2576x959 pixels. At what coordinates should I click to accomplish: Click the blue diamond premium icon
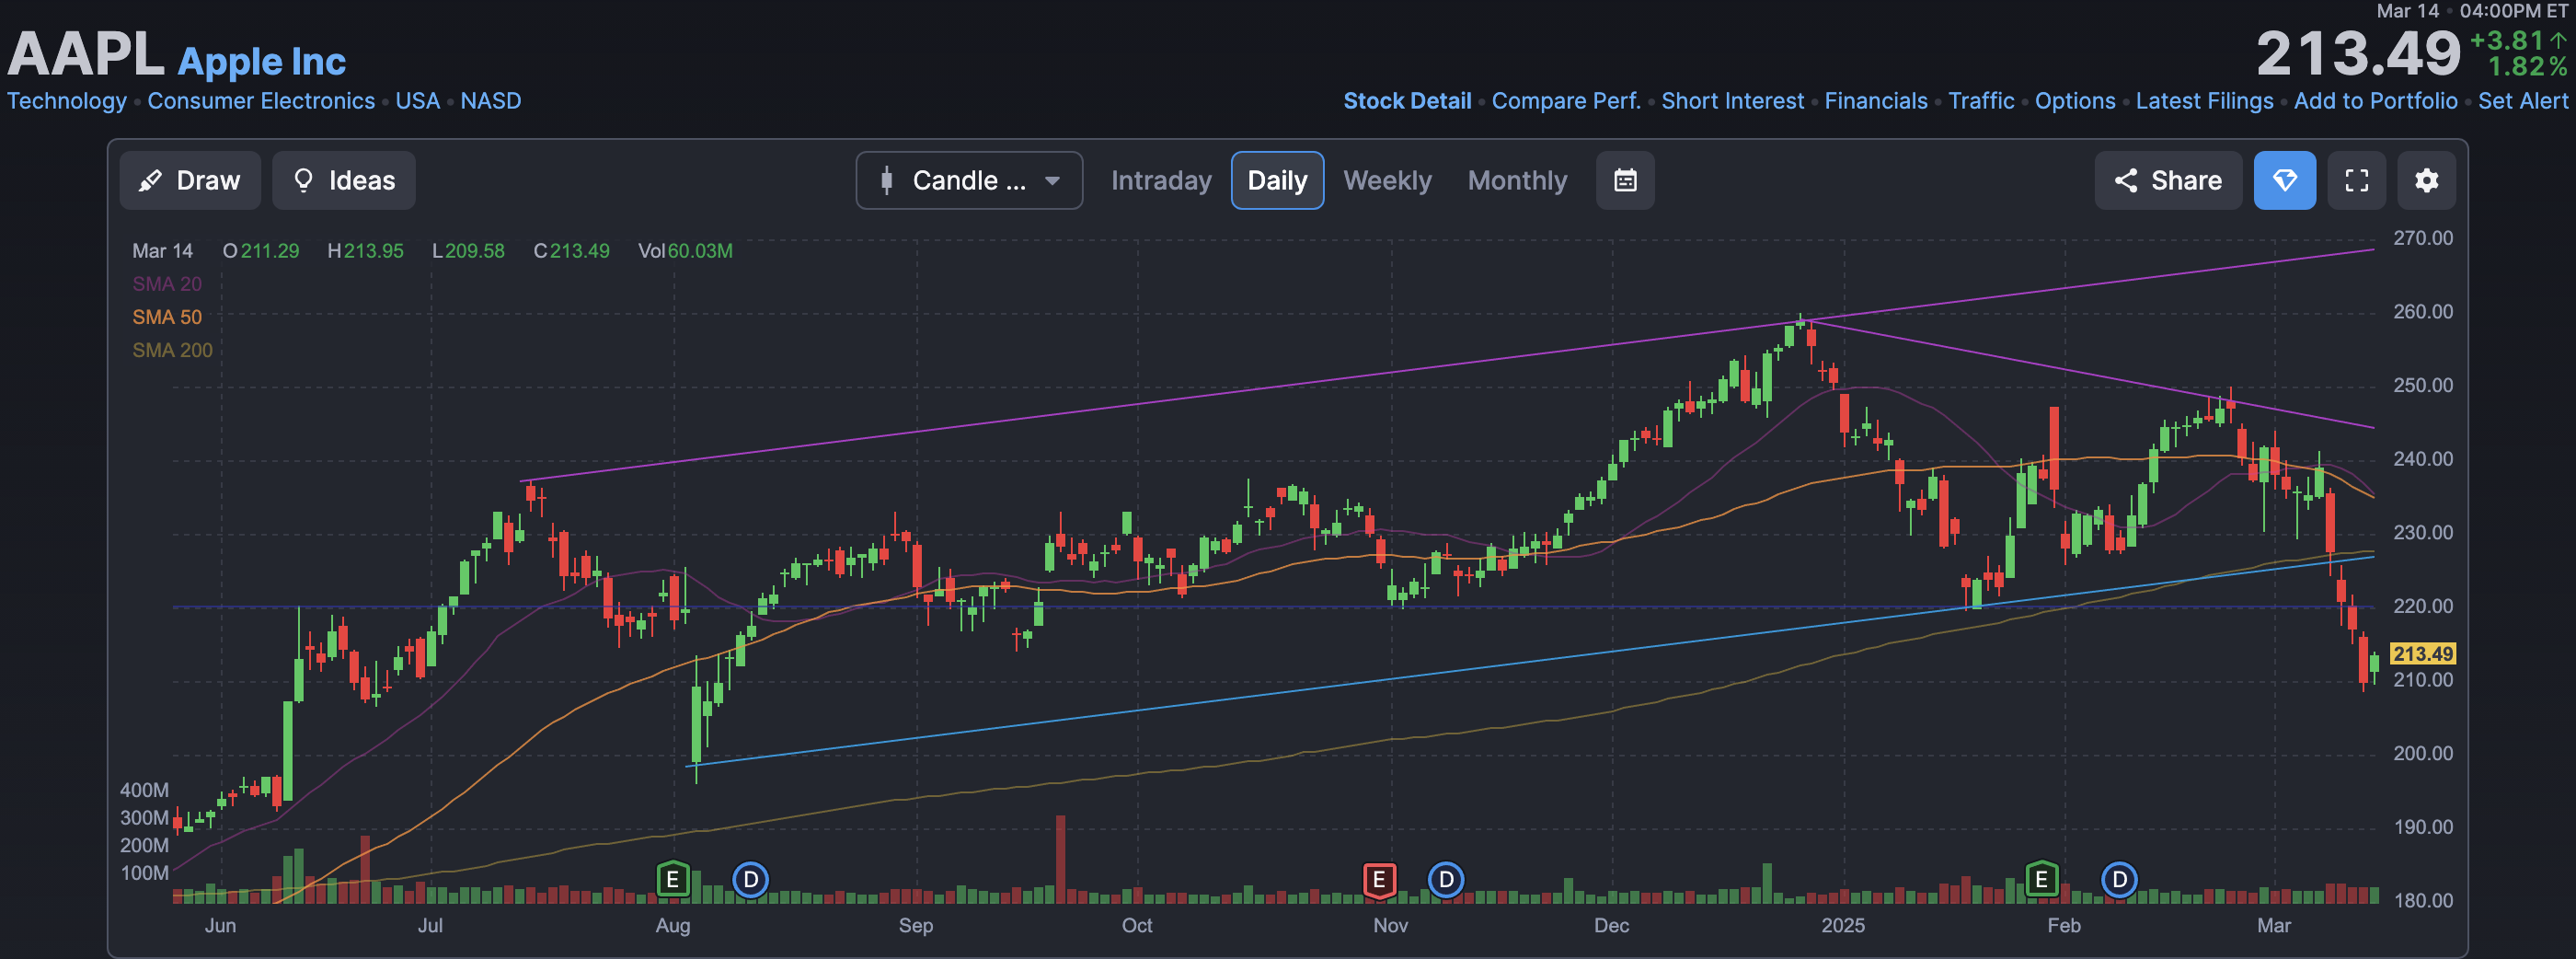2284,180
